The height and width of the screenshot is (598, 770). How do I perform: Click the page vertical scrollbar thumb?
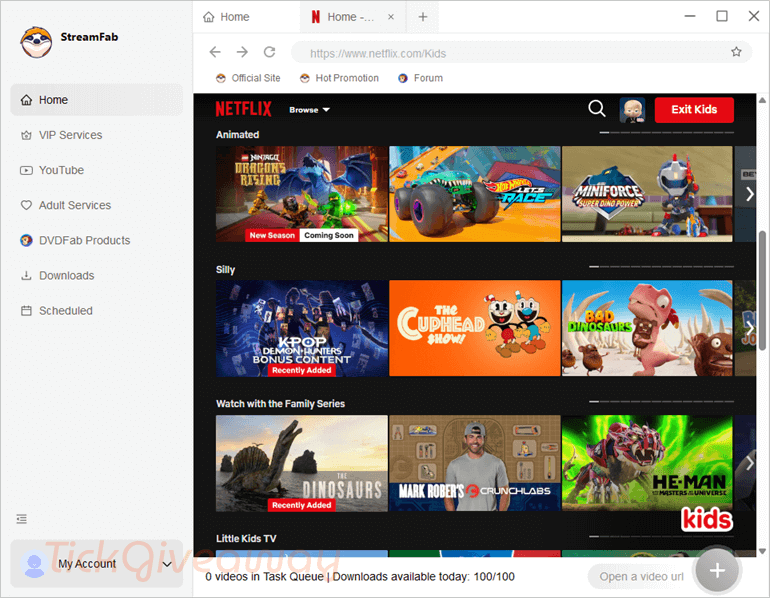[x=762, y=290]
